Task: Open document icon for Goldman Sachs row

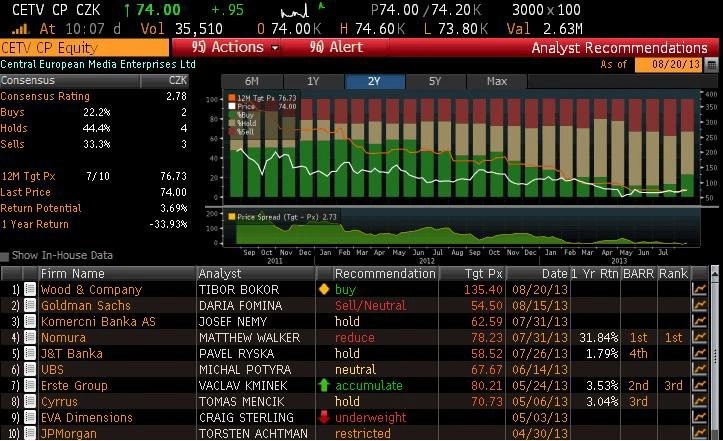Action: 30,305
